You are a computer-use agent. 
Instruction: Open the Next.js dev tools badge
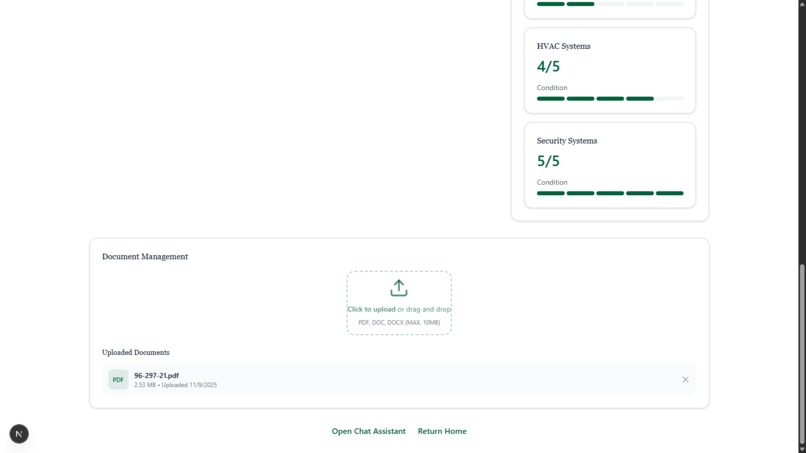(x=19, y=434)
